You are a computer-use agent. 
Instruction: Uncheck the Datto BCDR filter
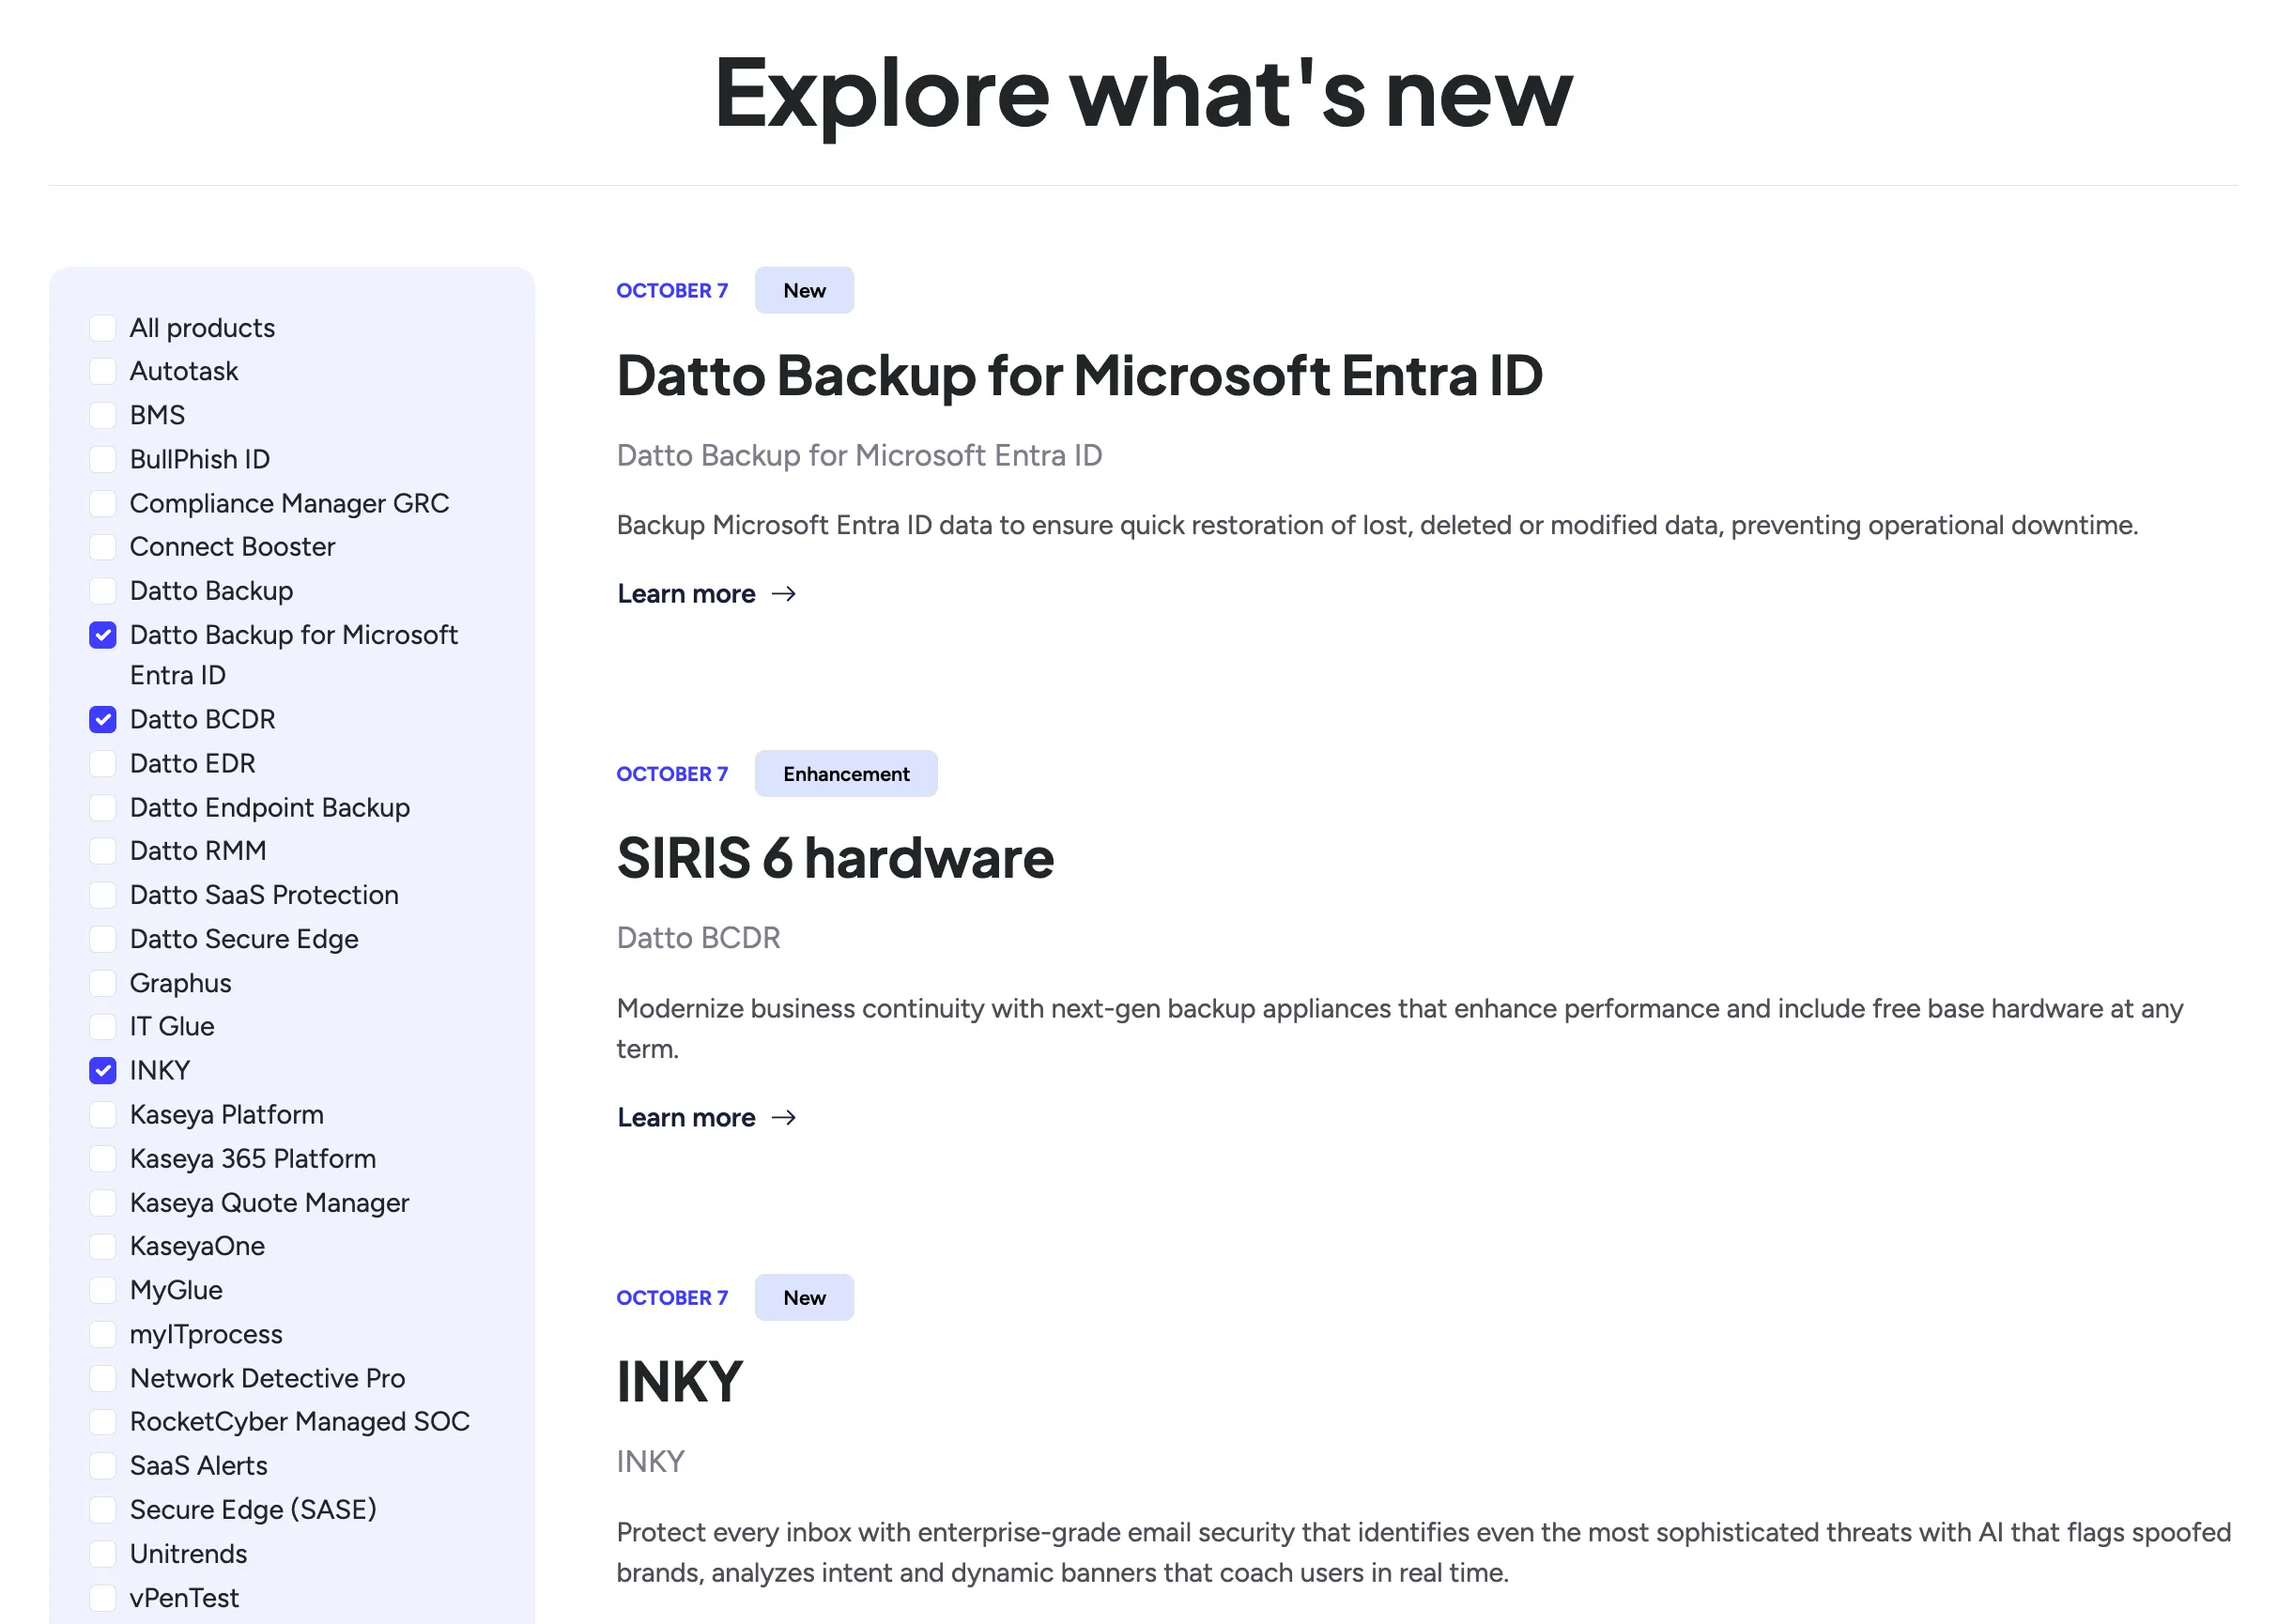coord(103,719)
